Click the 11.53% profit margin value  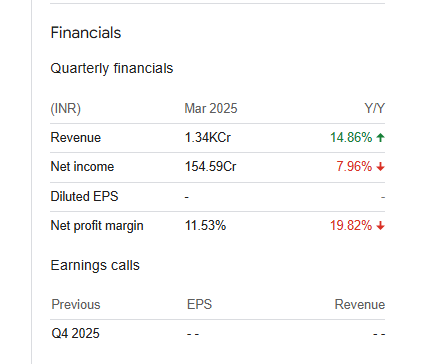205,226
